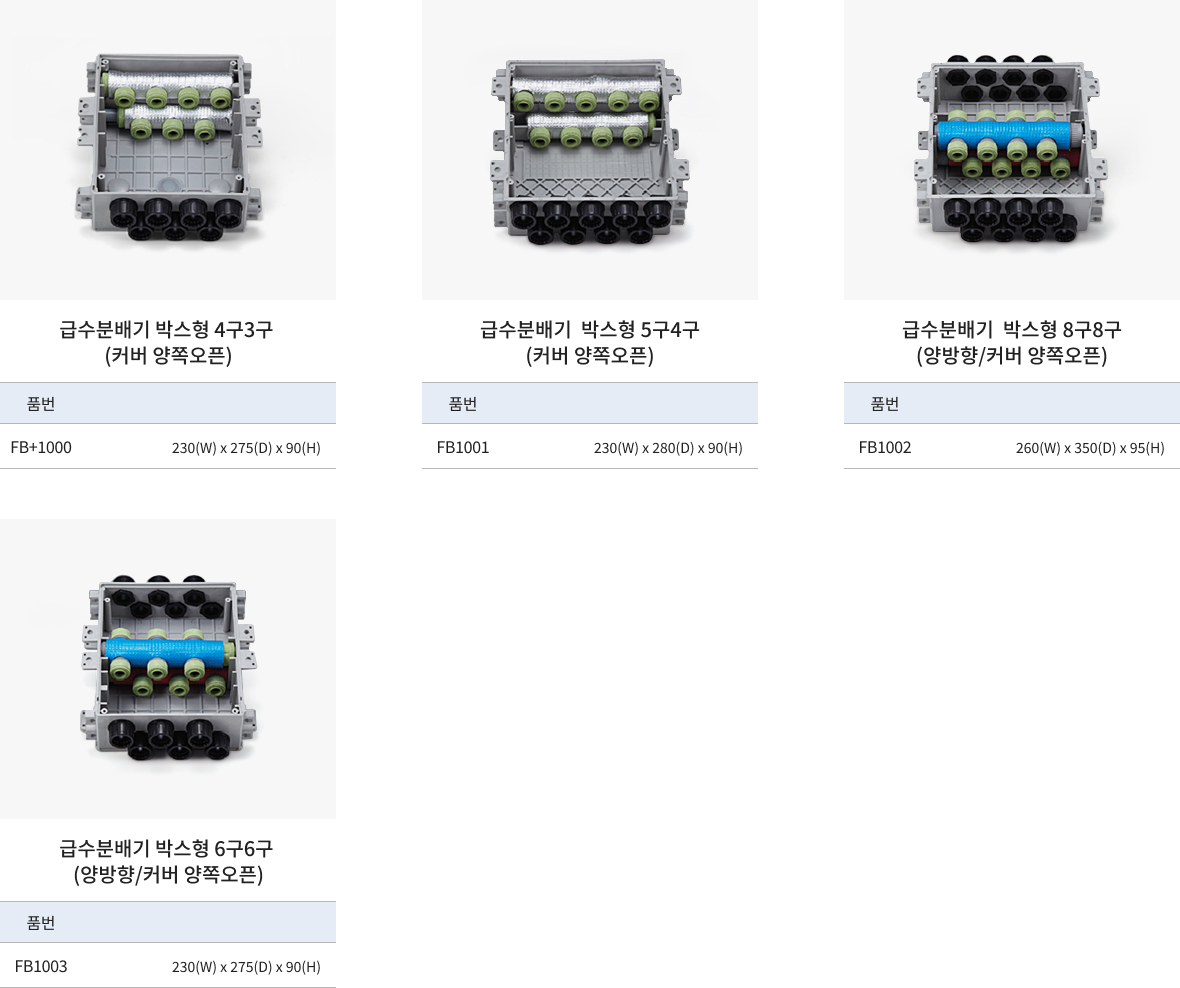Click the 260(W) x 350(D) x 95(H) dimensions
The image size is (1180, 988).
tap(1090, 448)
